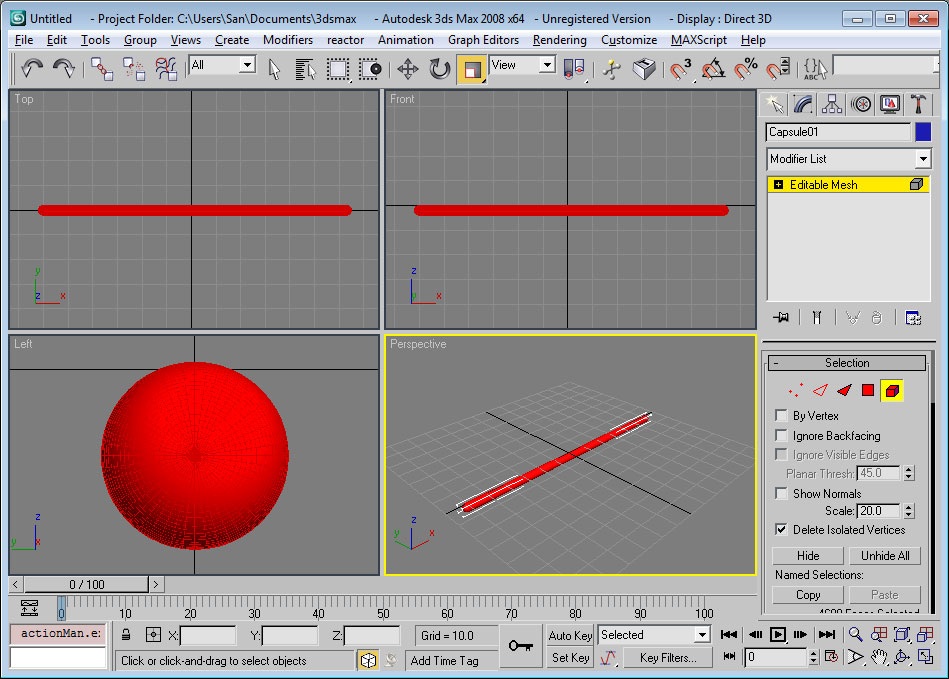Toggle Select and Manipulate tool

(x=612, y=68)
